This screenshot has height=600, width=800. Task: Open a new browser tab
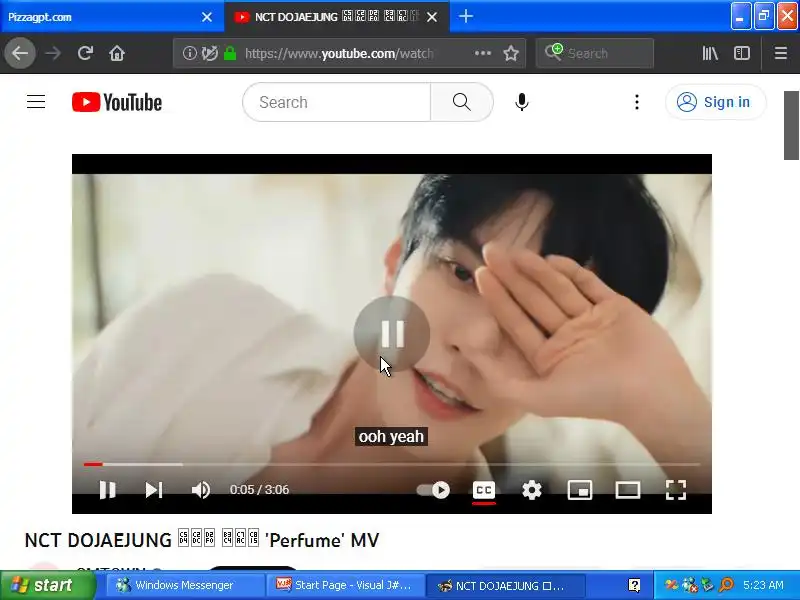[465, 17]
